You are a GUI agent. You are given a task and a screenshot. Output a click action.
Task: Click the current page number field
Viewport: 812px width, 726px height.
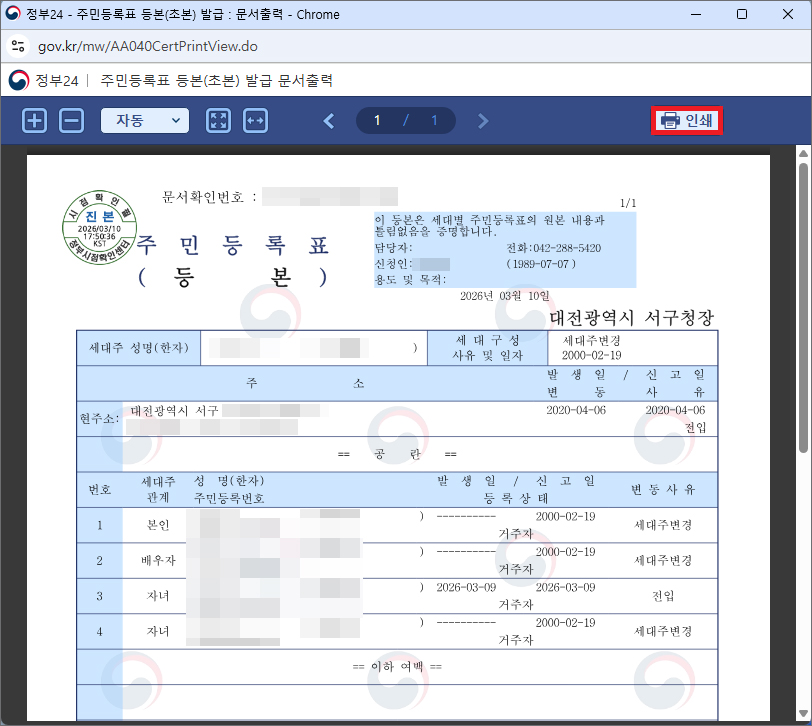click(x=378, y=121)
